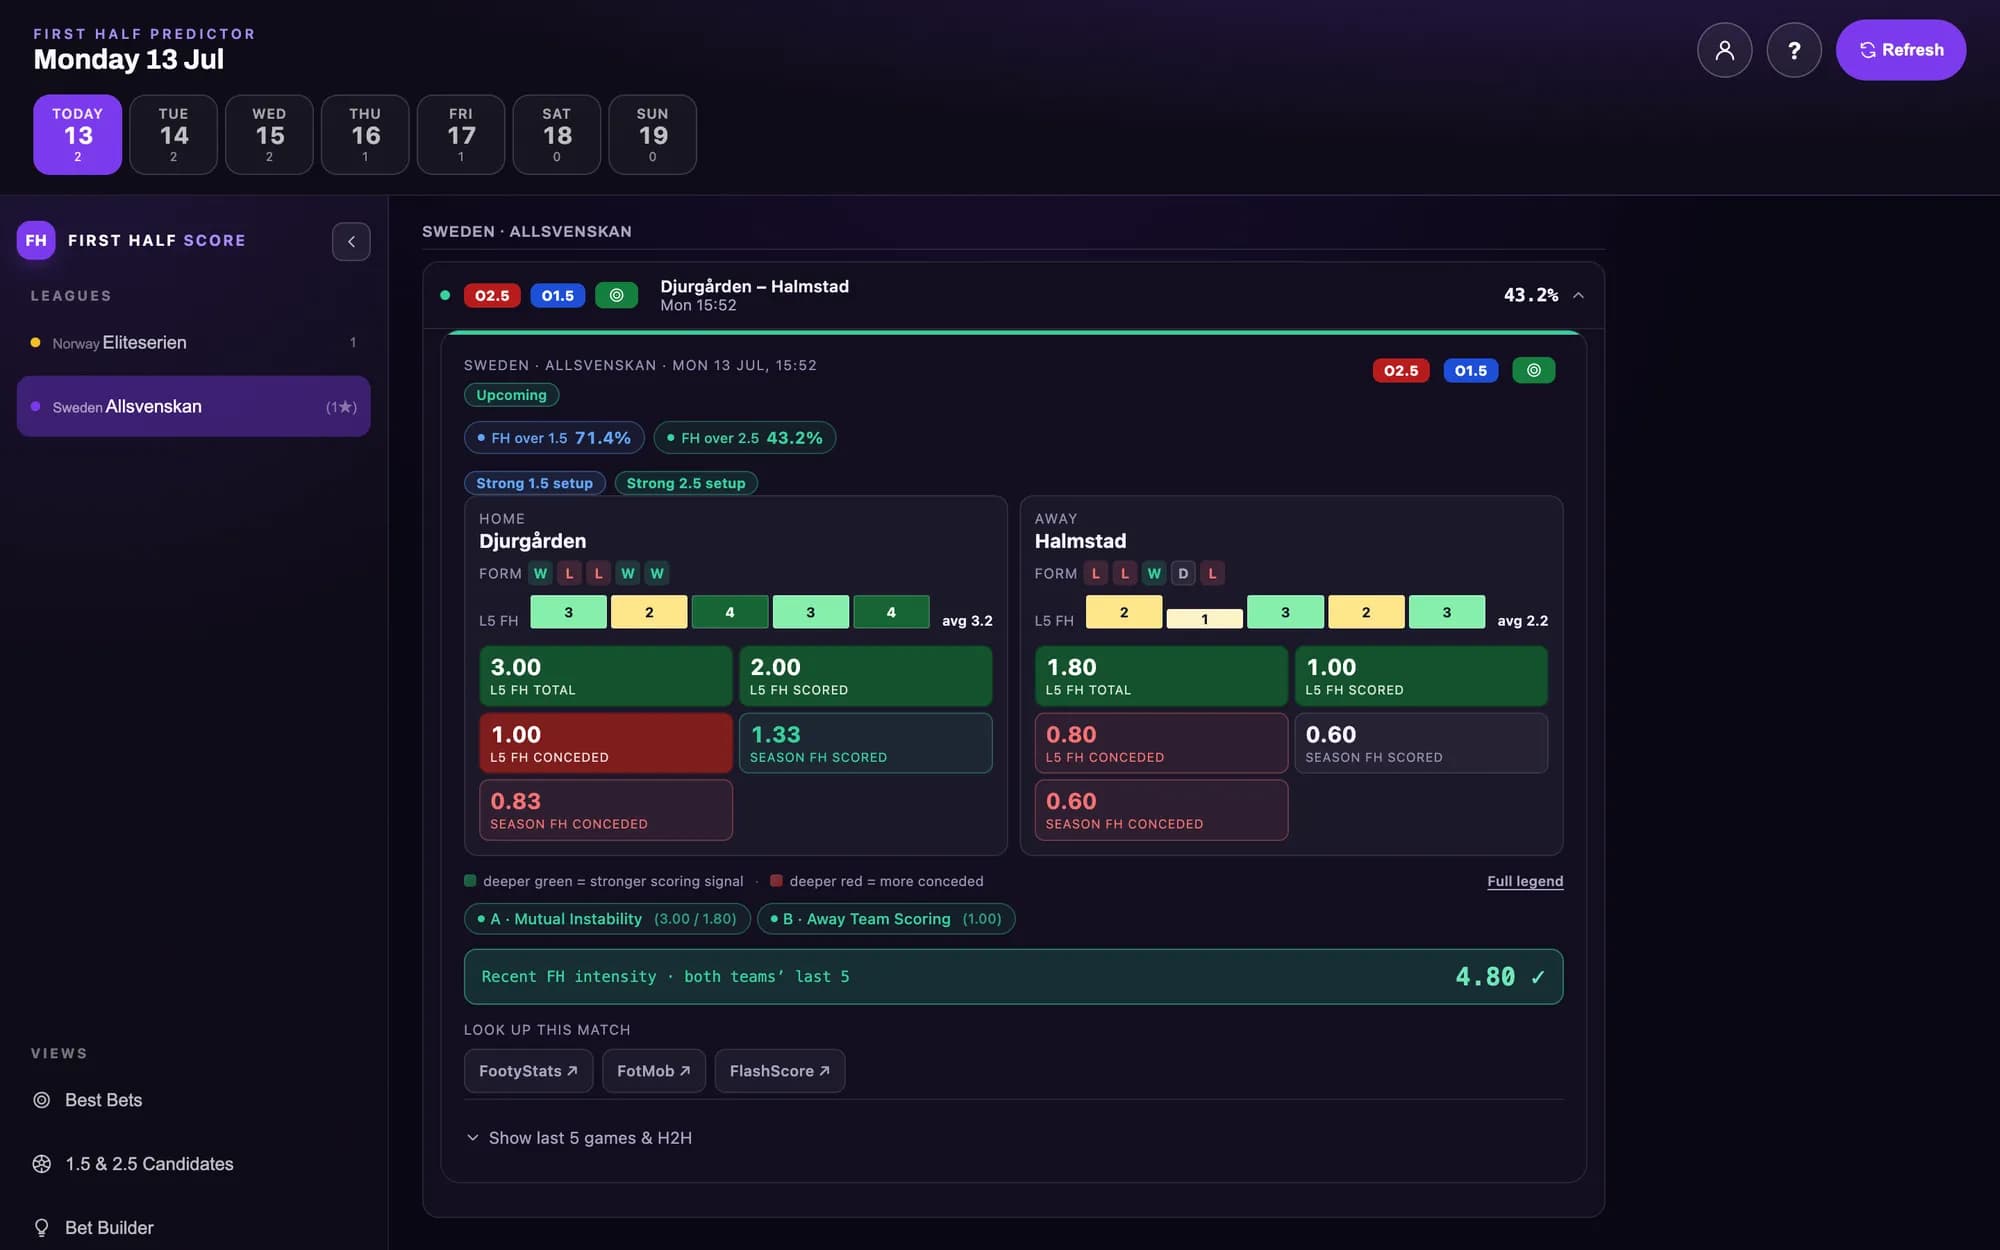
Task: Click the green legend swatch for scoring signal
Action: coord(470,881)
